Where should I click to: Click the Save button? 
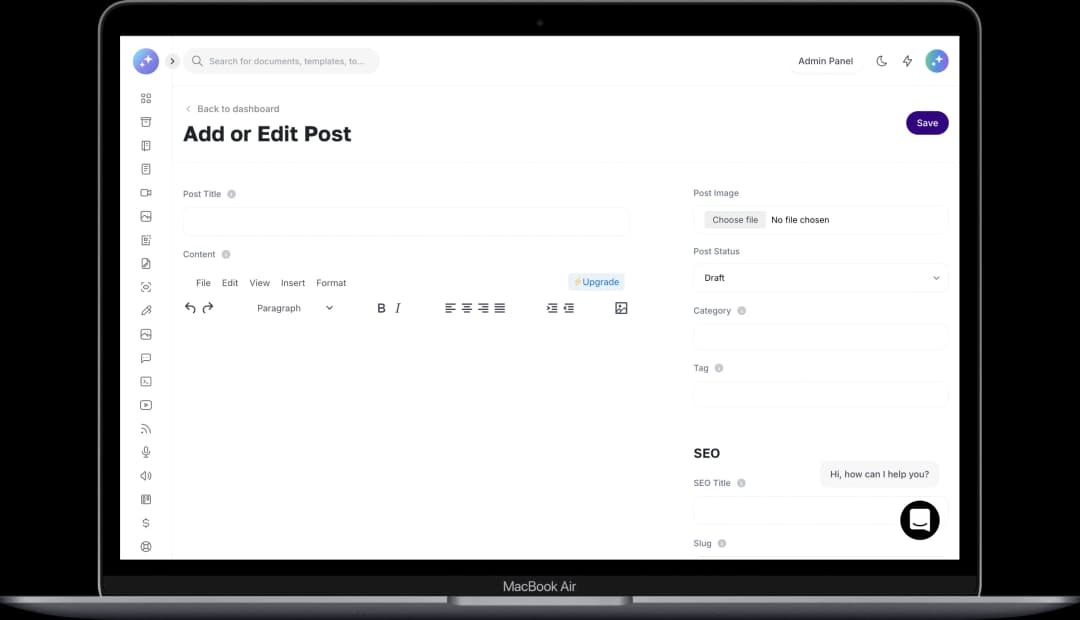(927, 123)
